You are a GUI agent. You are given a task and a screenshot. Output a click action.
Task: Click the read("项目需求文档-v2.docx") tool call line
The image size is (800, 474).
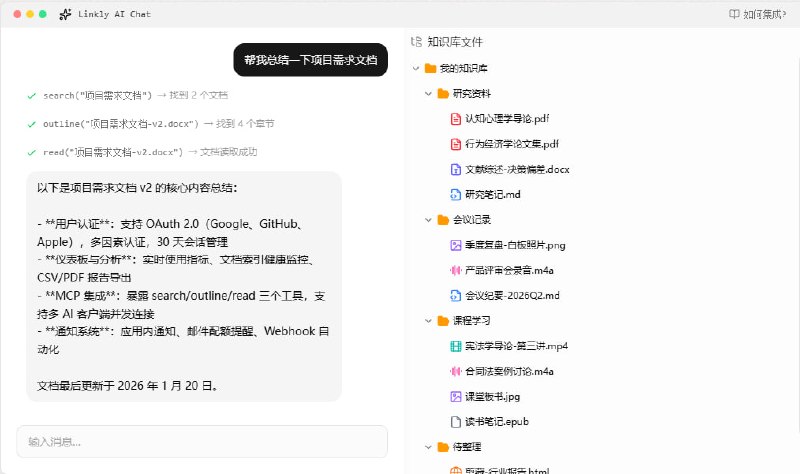[150, 152]
